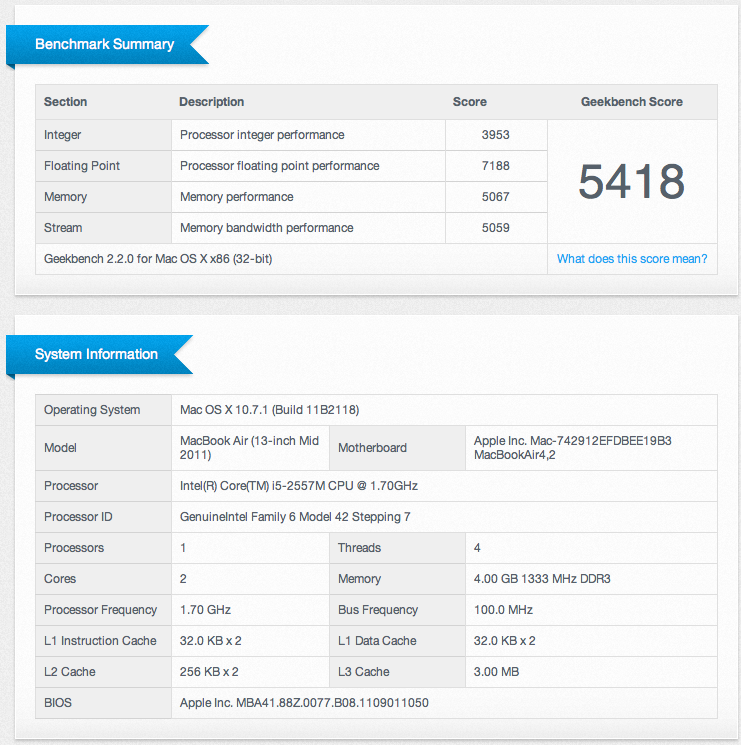
Task: Click 'Memory bandwidth performance' description
Action: pos(266,228)
